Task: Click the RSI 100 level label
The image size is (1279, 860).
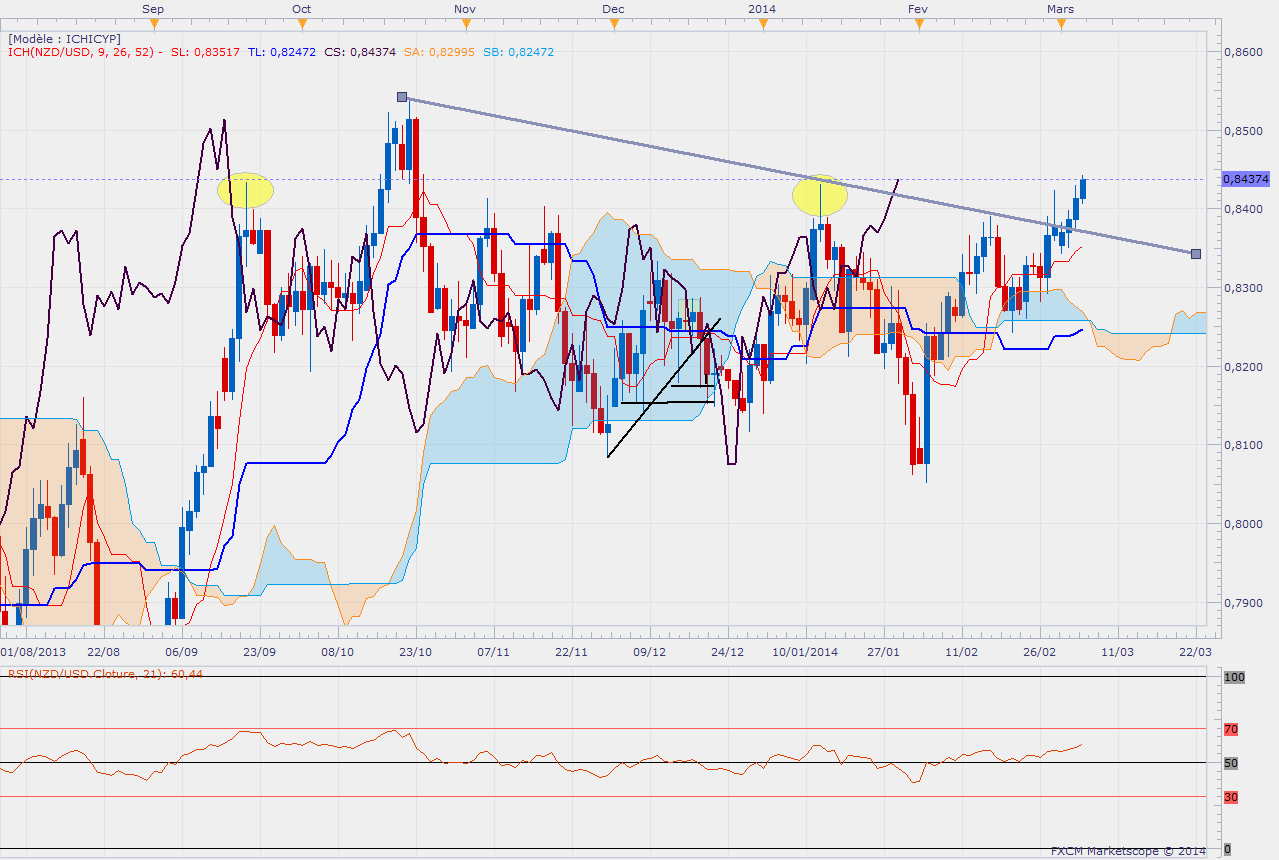Action: (x=1233, y=678)
